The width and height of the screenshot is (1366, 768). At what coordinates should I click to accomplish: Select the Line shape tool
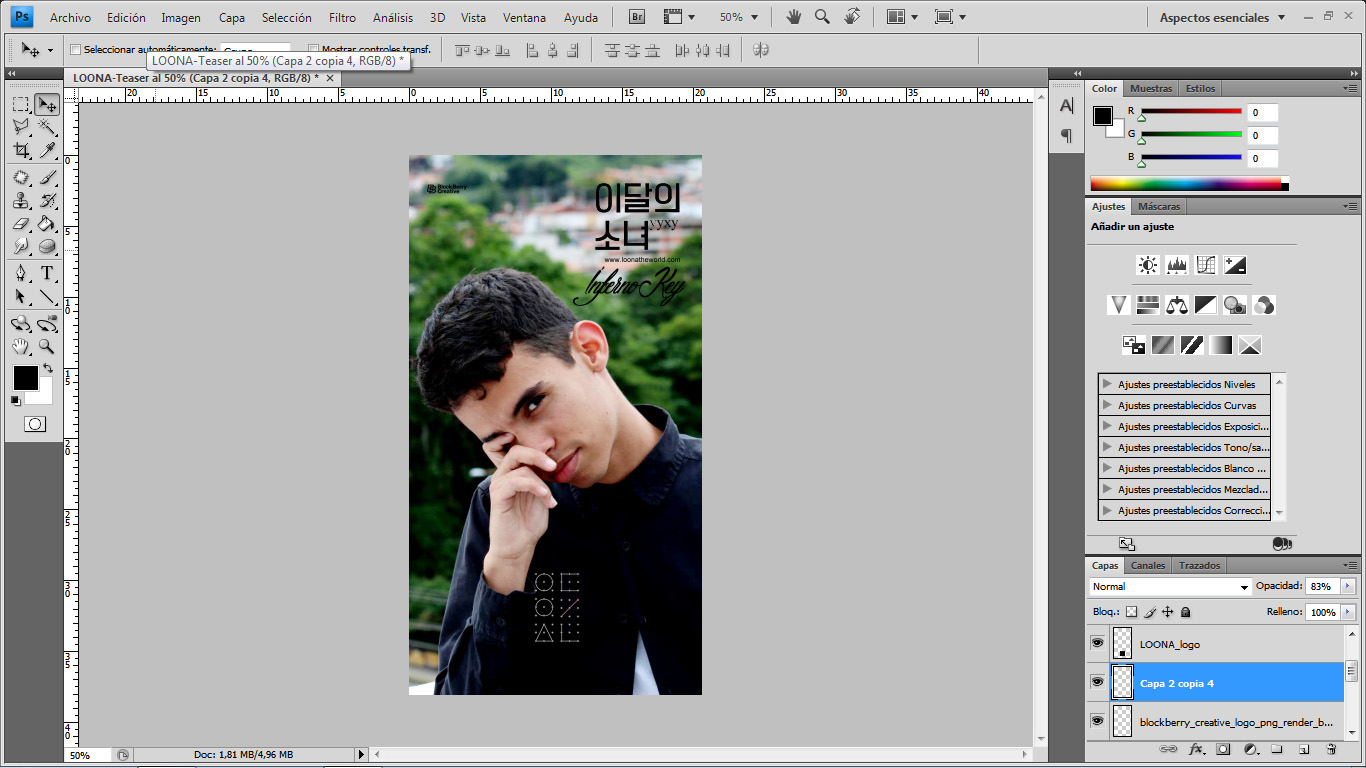[47, 296]
